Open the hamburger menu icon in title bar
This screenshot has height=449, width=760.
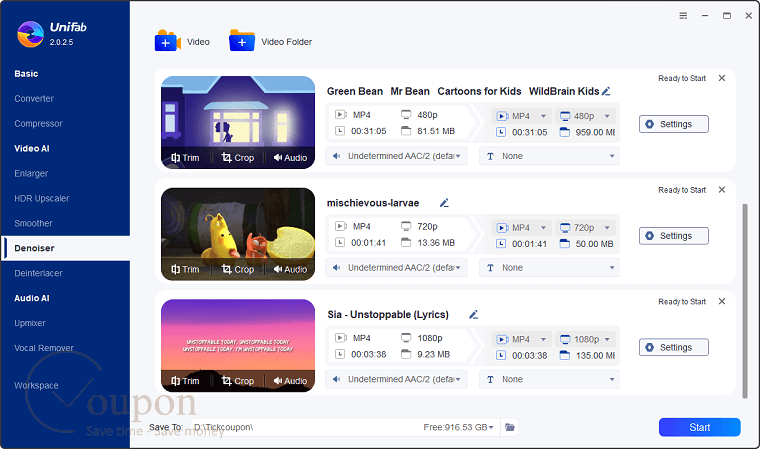tap(683, 16)
